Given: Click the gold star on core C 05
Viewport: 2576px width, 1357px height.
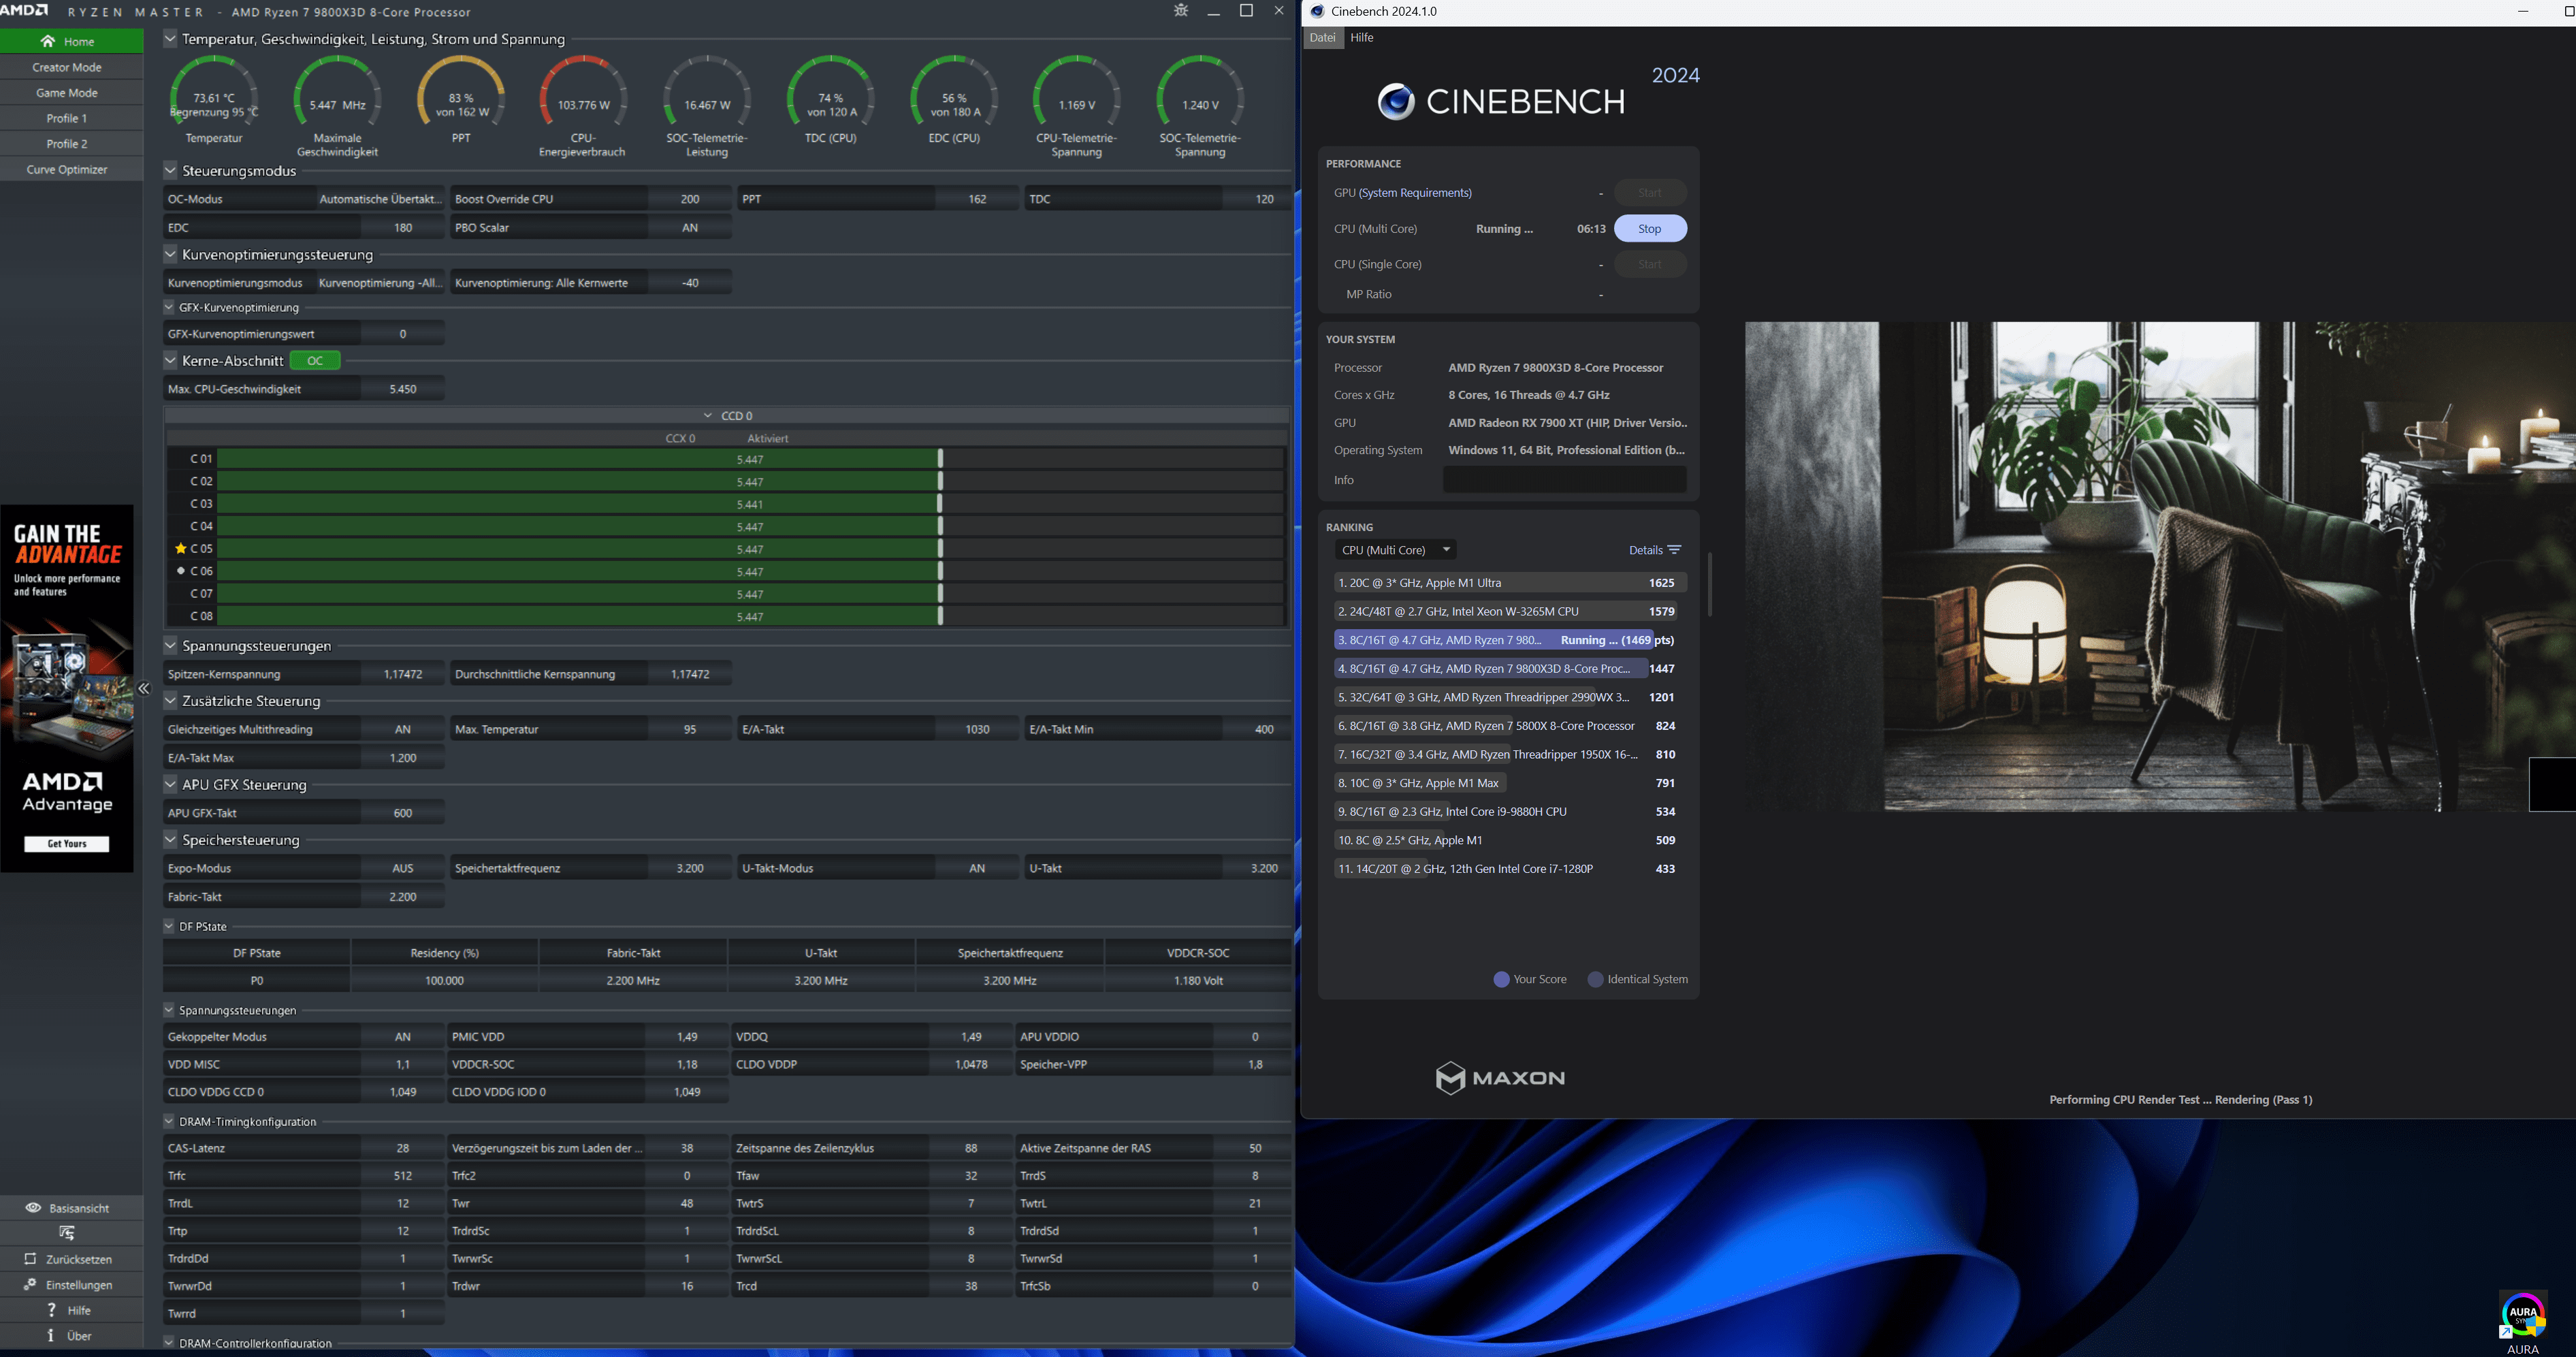Looking at the screenshot, I should pos(181,548).
